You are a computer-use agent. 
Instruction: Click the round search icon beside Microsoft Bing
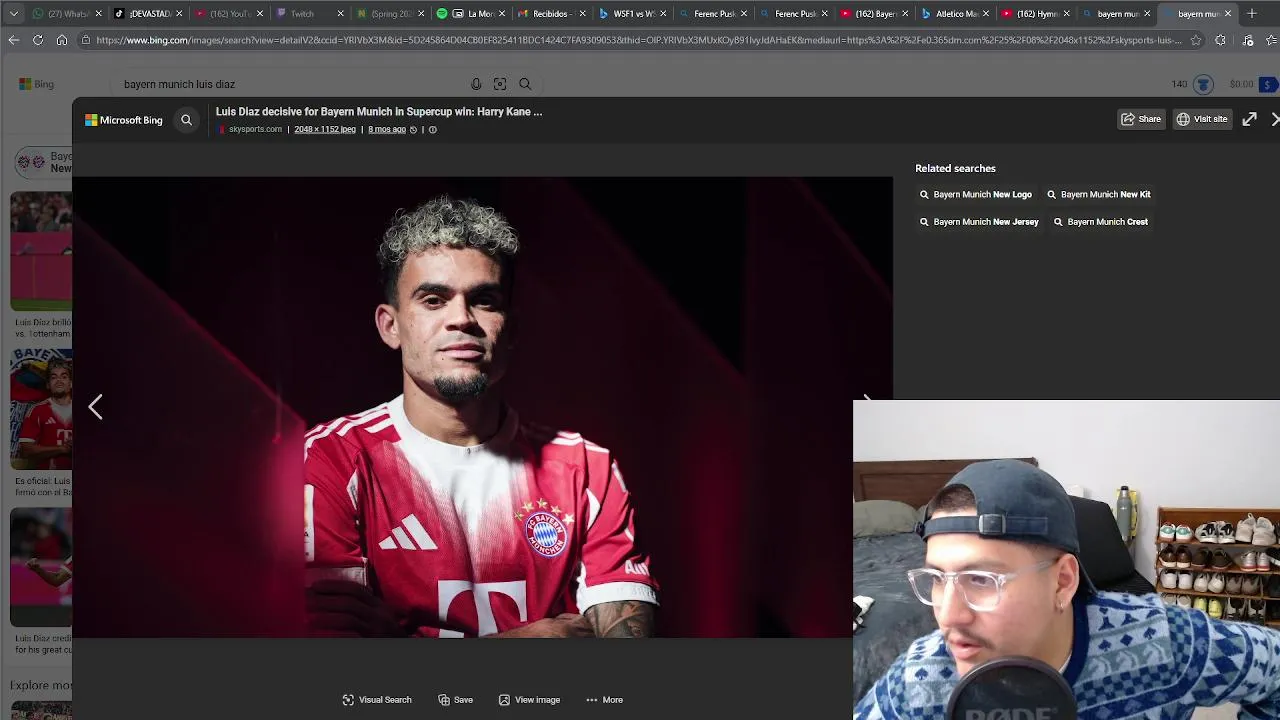(x=186, y=120)
